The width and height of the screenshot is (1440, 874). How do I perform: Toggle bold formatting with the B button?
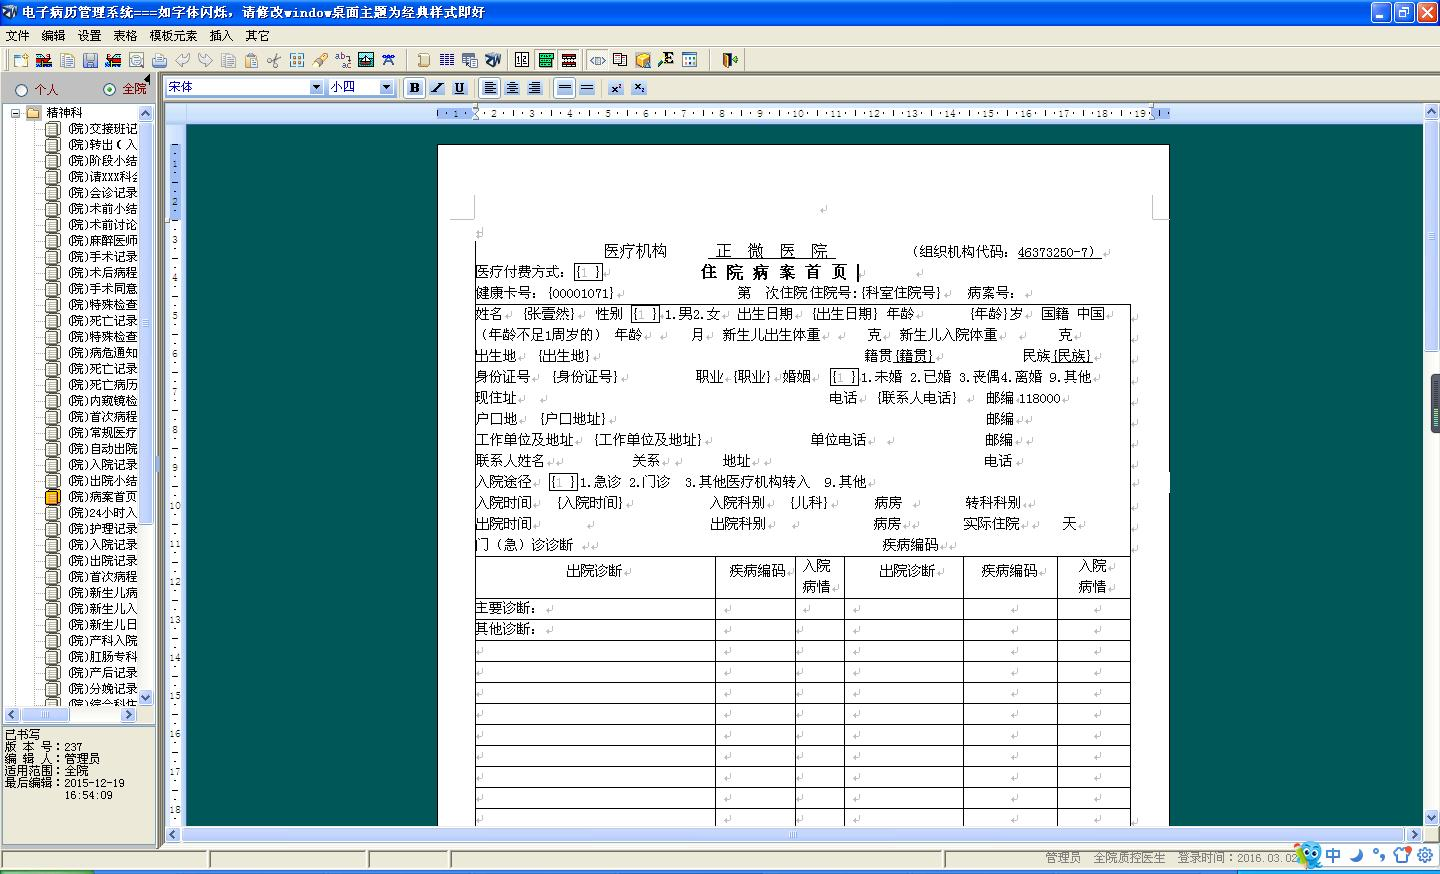pos(413,88)
